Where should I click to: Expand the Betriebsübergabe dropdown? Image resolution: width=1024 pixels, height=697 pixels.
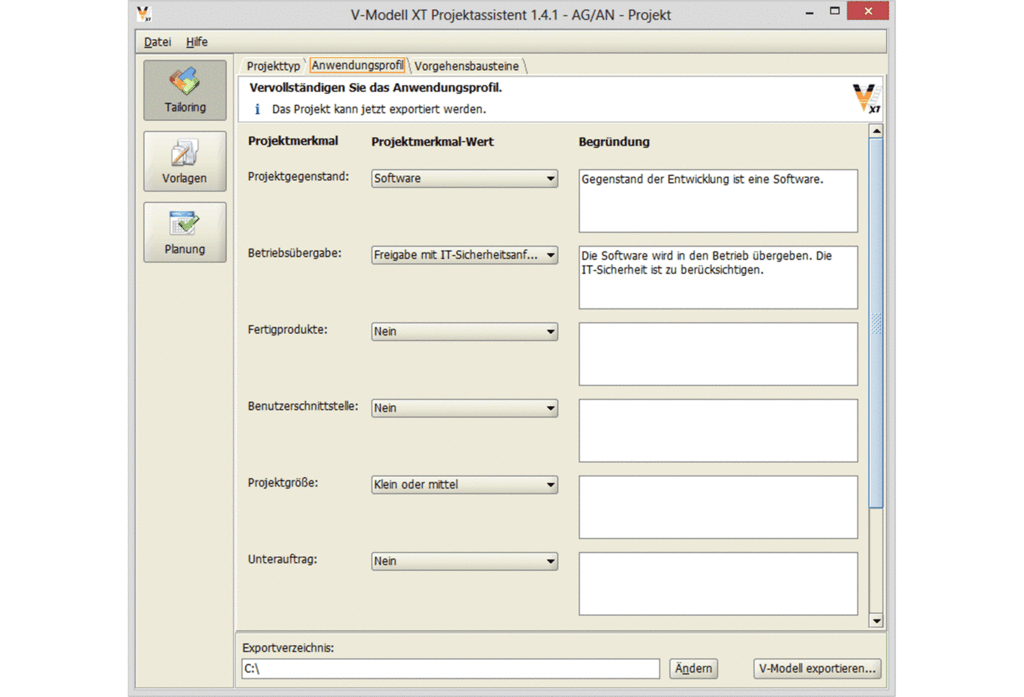[464, 255]
